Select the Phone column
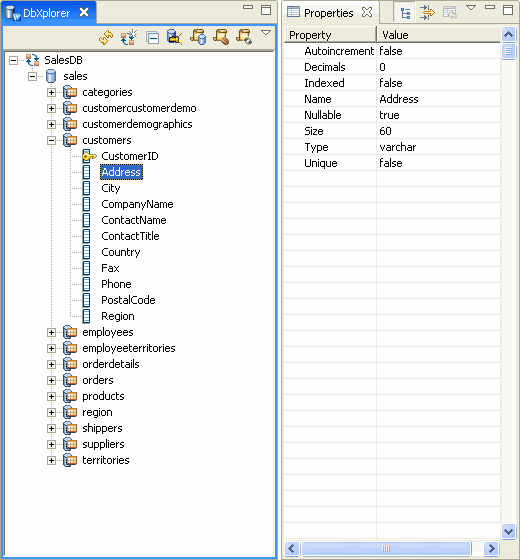The image size is (520, 560). coord(116,284)
